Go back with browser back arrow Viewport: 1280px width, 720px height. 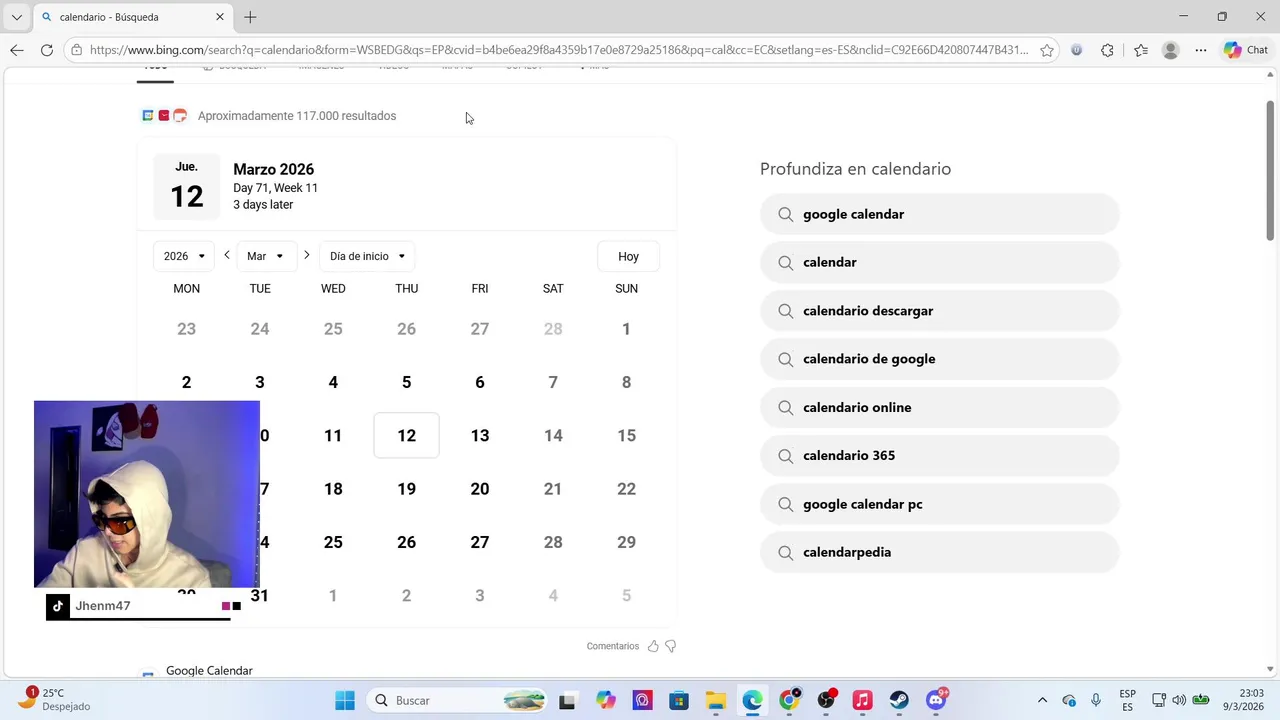[17, 50]
